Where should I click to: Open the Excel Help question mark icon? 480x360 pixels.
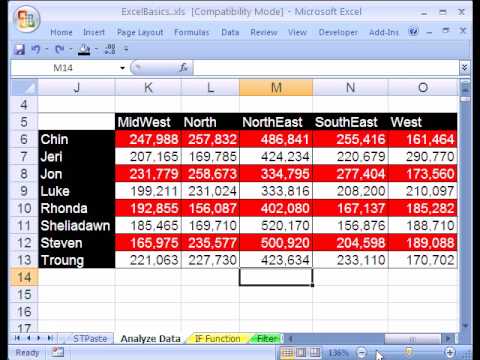[x=413, y=32]
